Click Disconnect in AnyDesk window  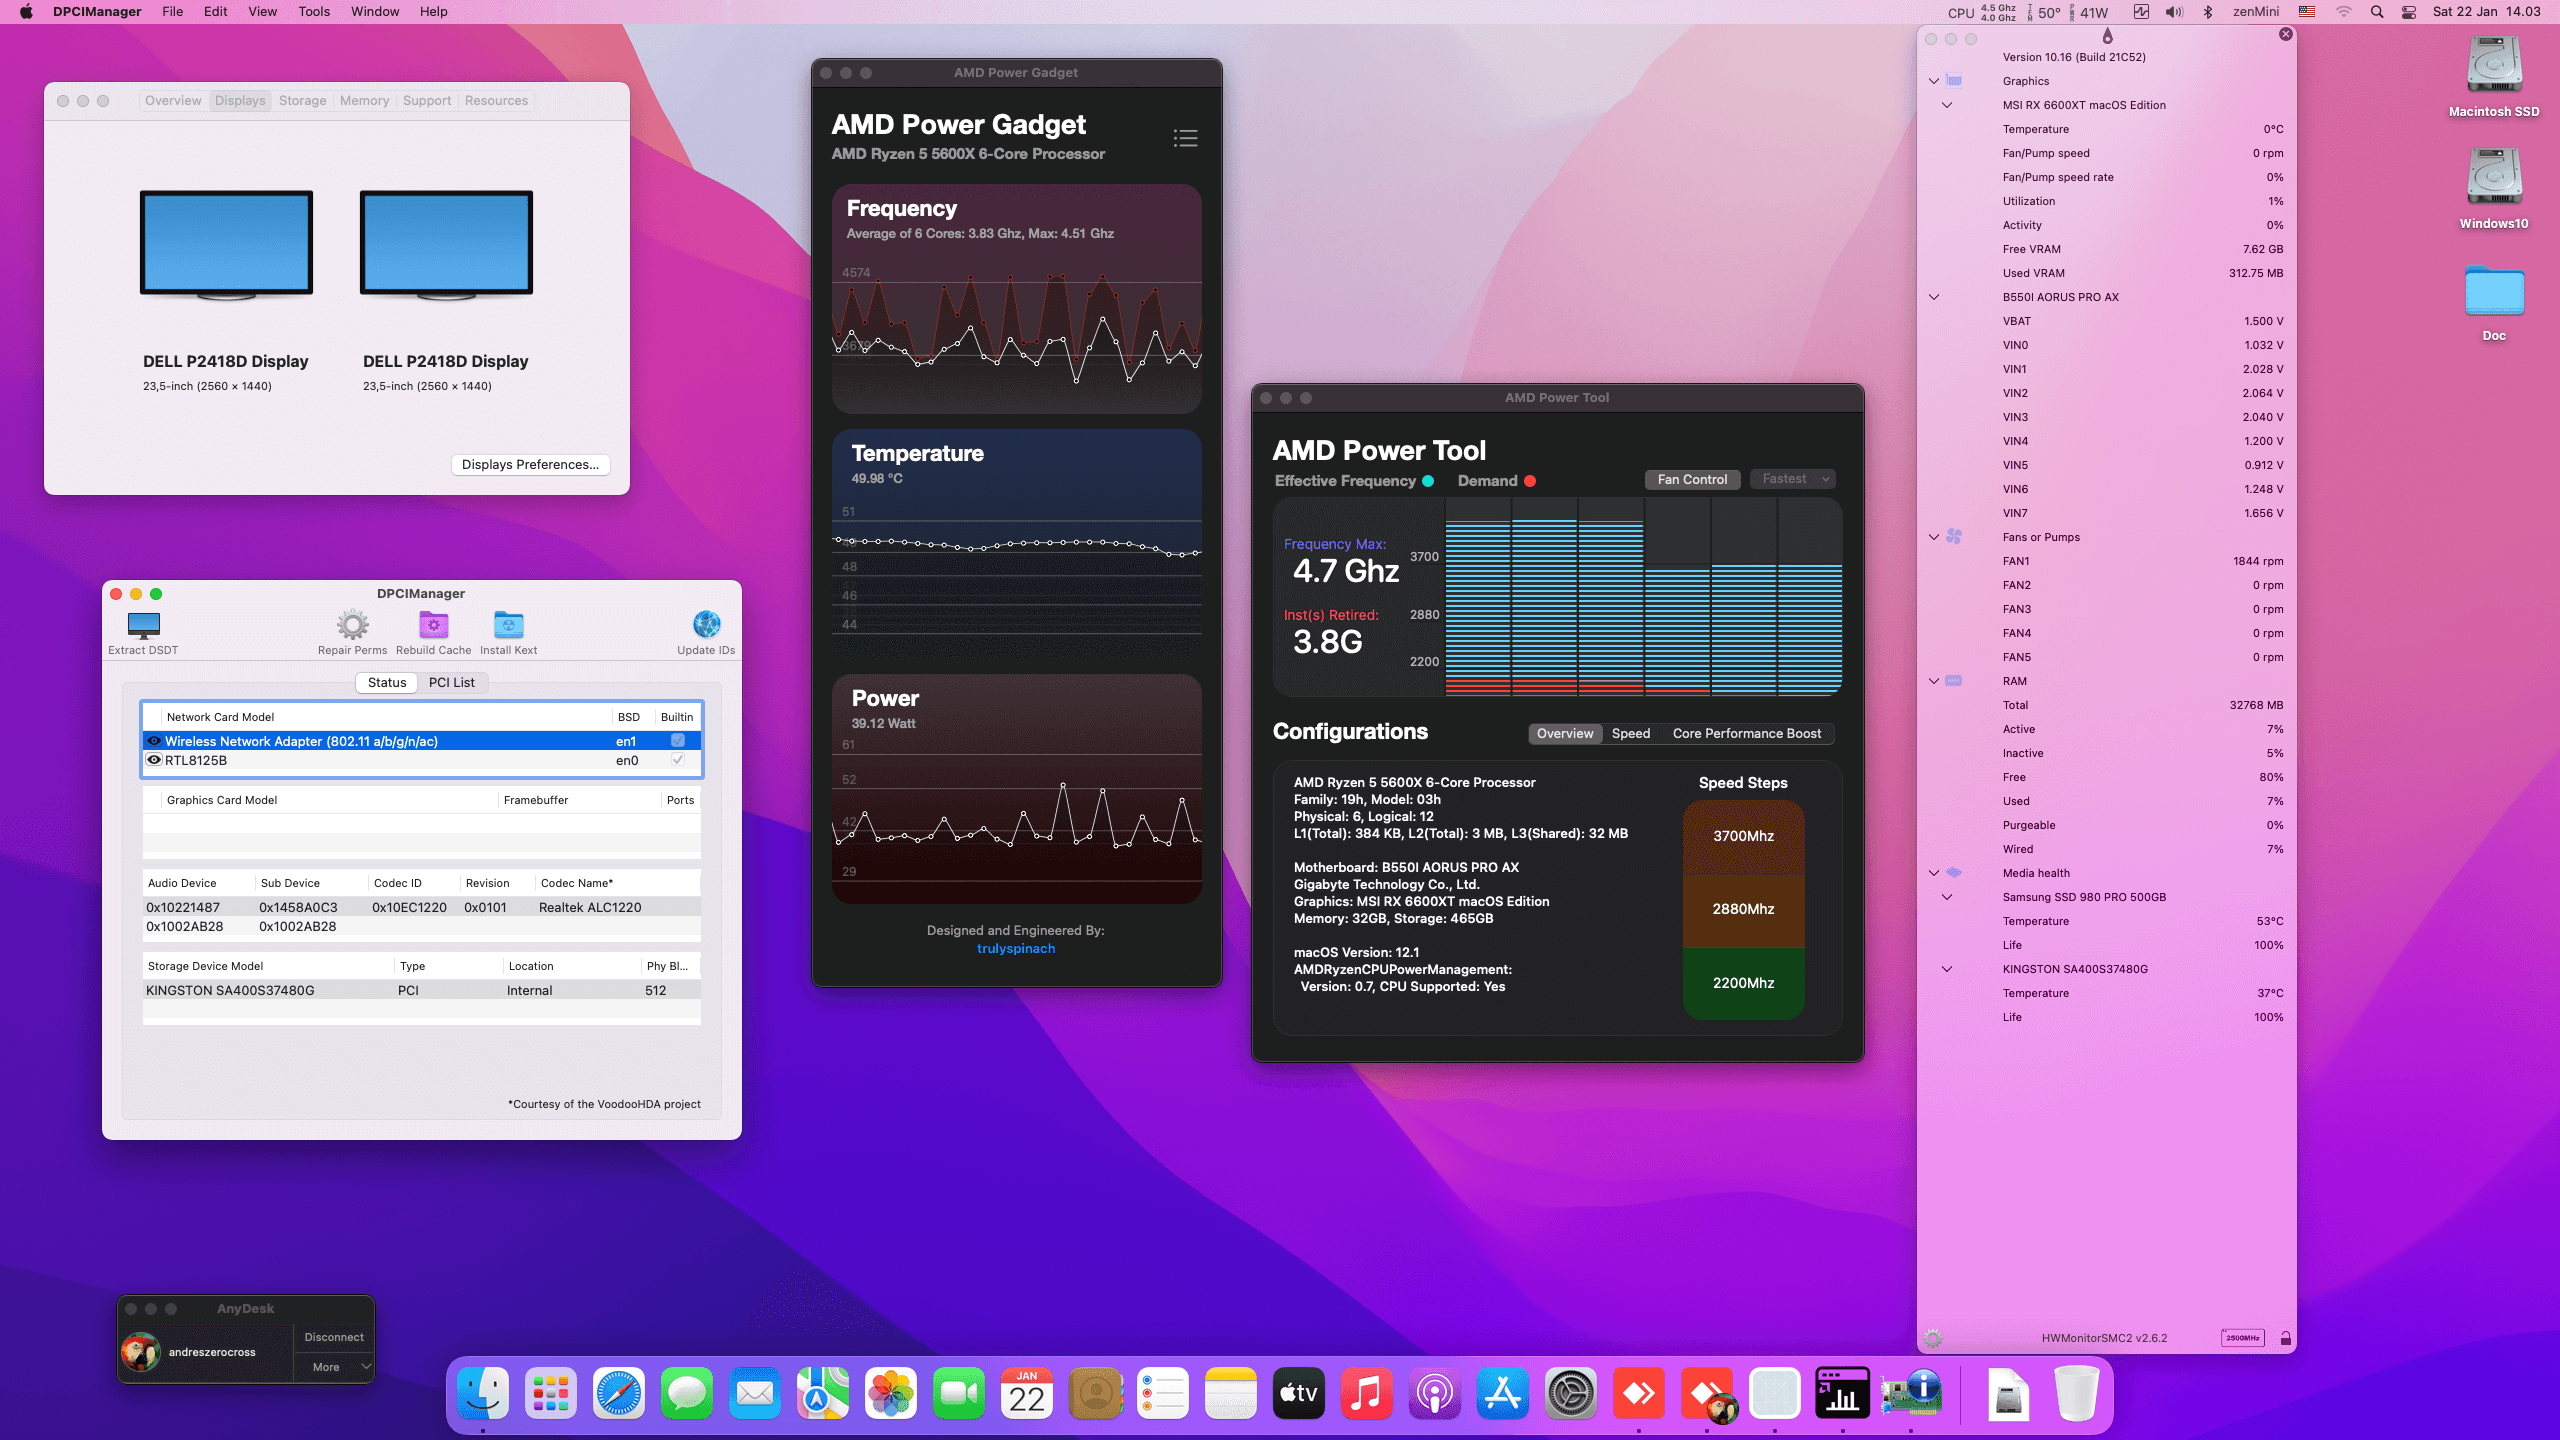coord(334,1337)
